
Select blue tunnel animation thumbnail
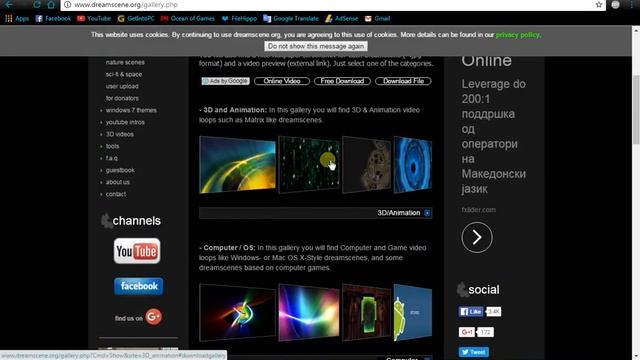pos(413,164)
